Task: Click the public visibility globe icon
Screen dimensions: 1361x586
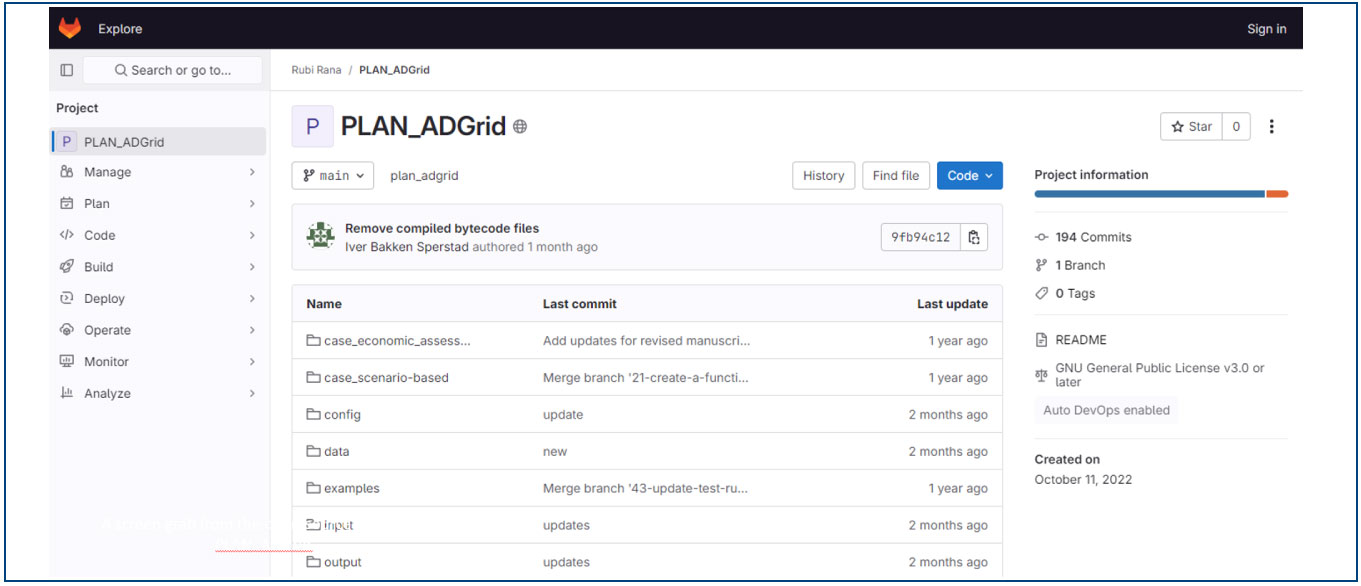Action: point(520,127)
